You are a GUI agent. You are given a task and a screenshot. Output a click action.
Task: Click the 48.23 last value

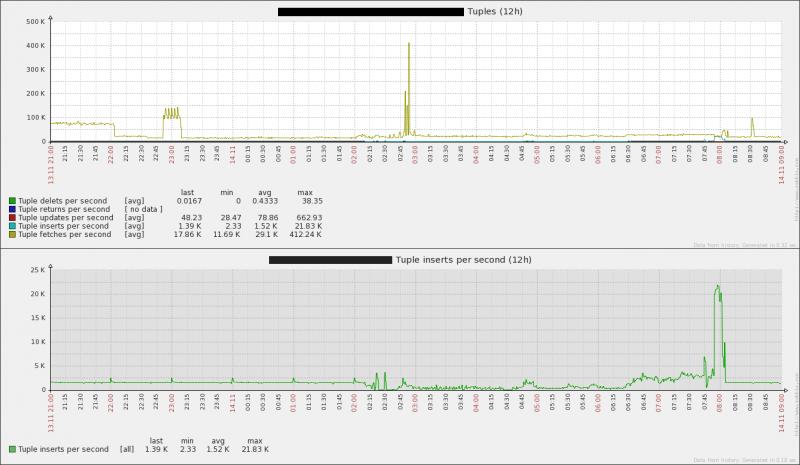(191, 218)
